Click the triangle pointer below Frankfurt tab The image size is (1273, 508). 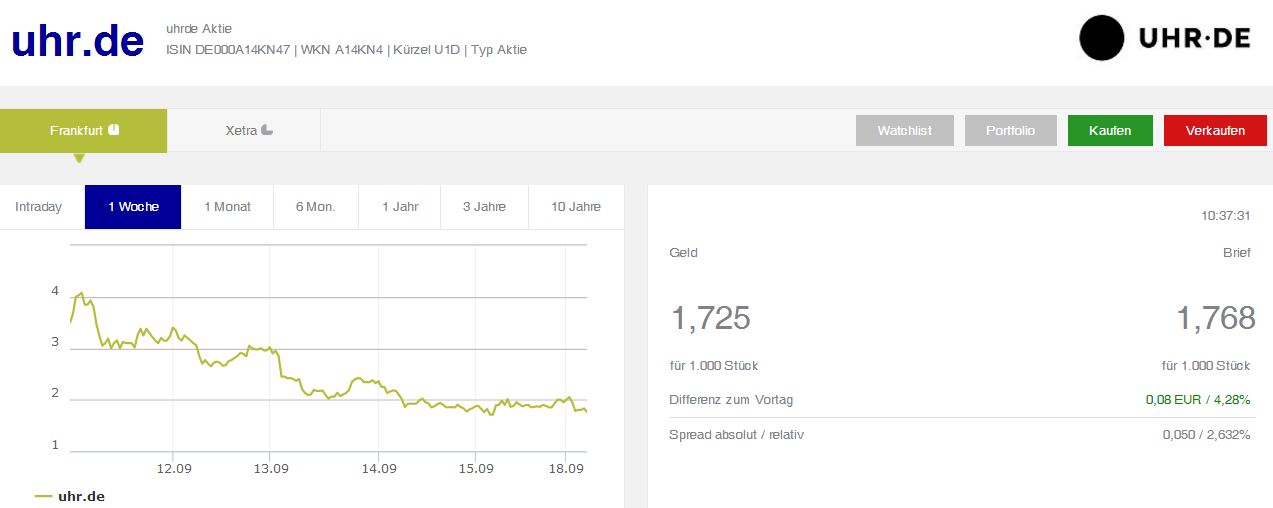(80, 158)
